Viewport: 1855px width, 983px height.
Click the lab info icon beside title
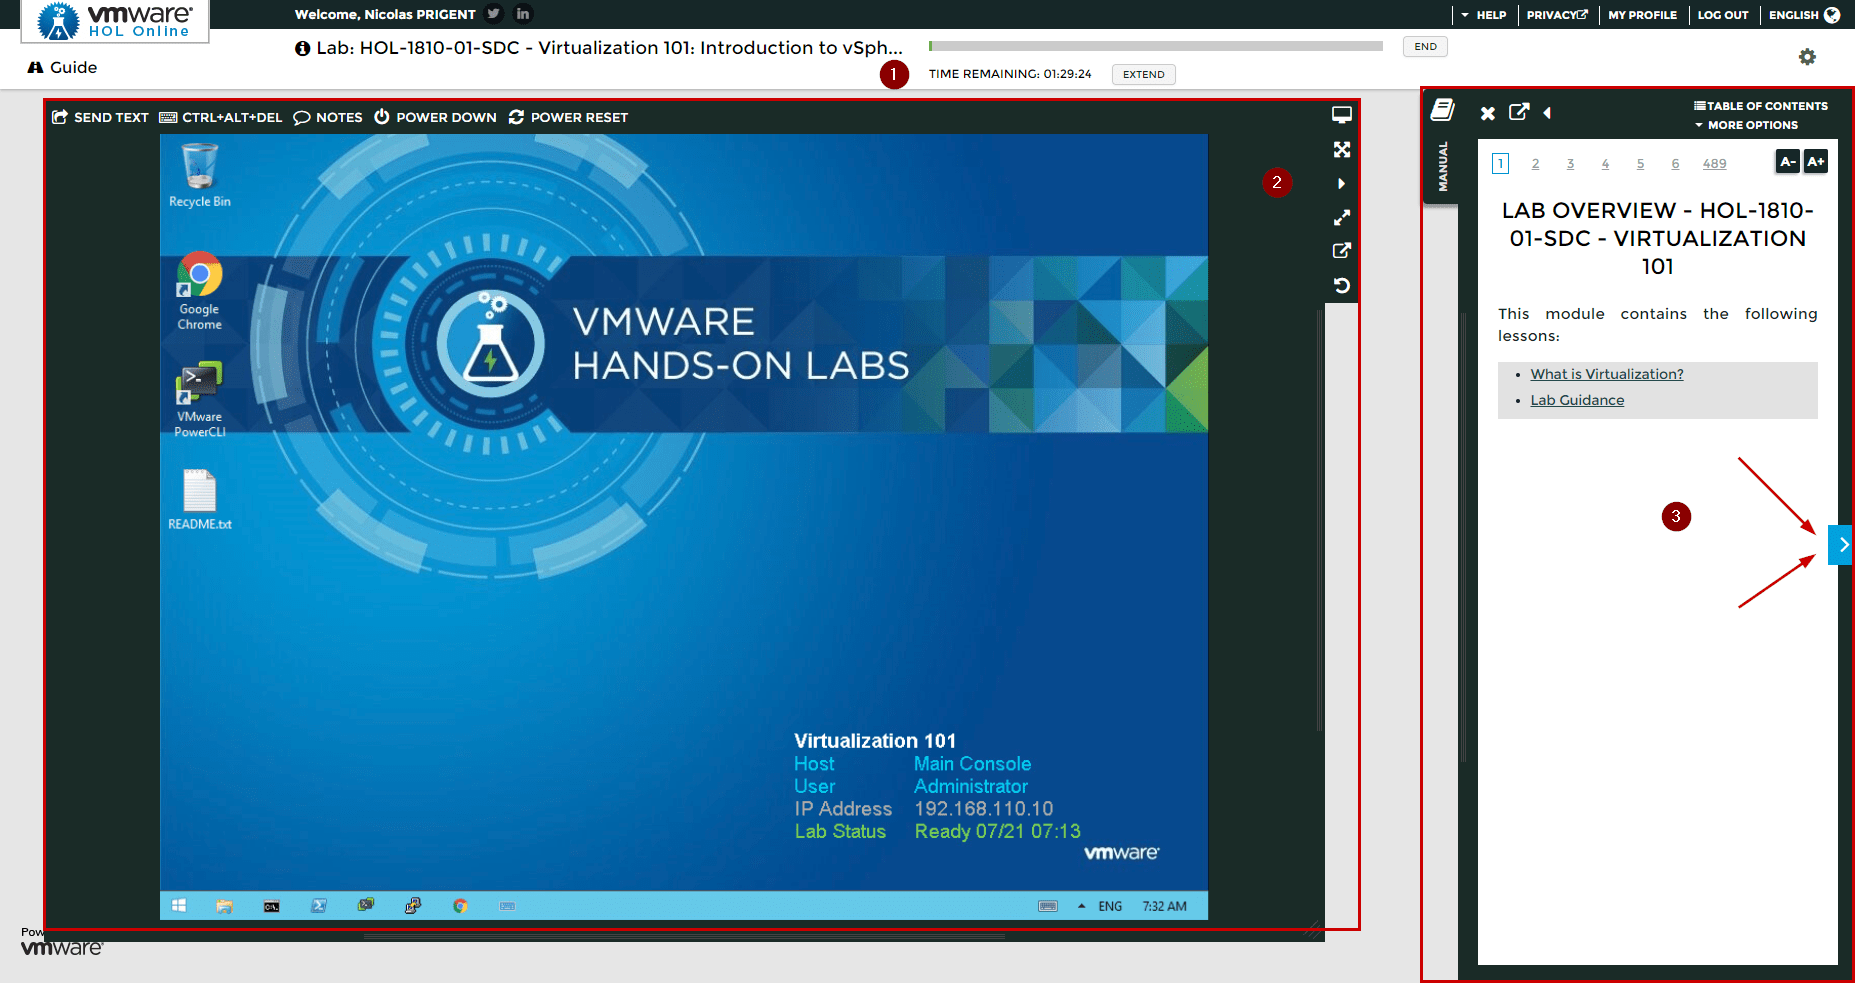click(302, 48)
